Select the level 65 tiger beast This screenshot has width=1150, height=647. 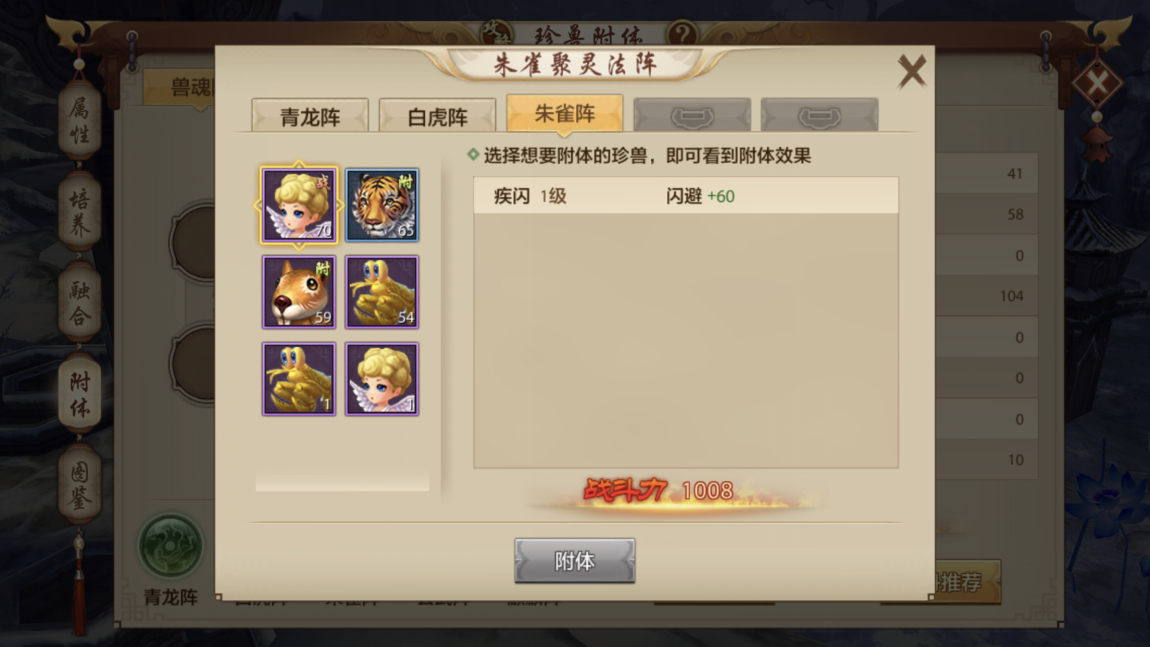click(x=382, y=205)
